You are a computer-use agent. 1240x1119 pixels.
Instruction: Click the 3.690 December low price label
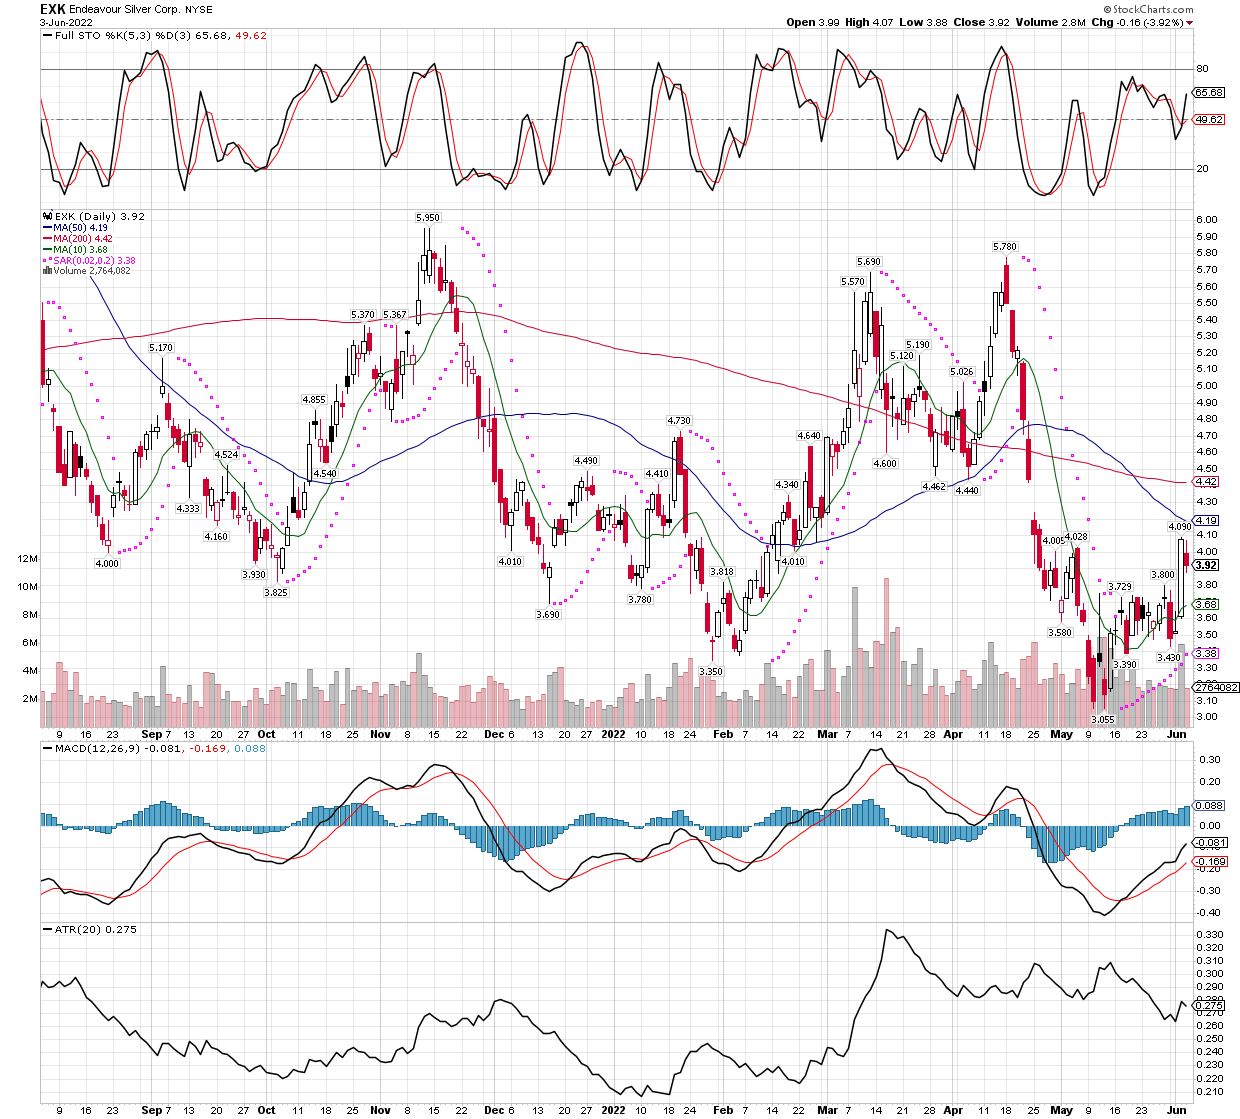548,614
